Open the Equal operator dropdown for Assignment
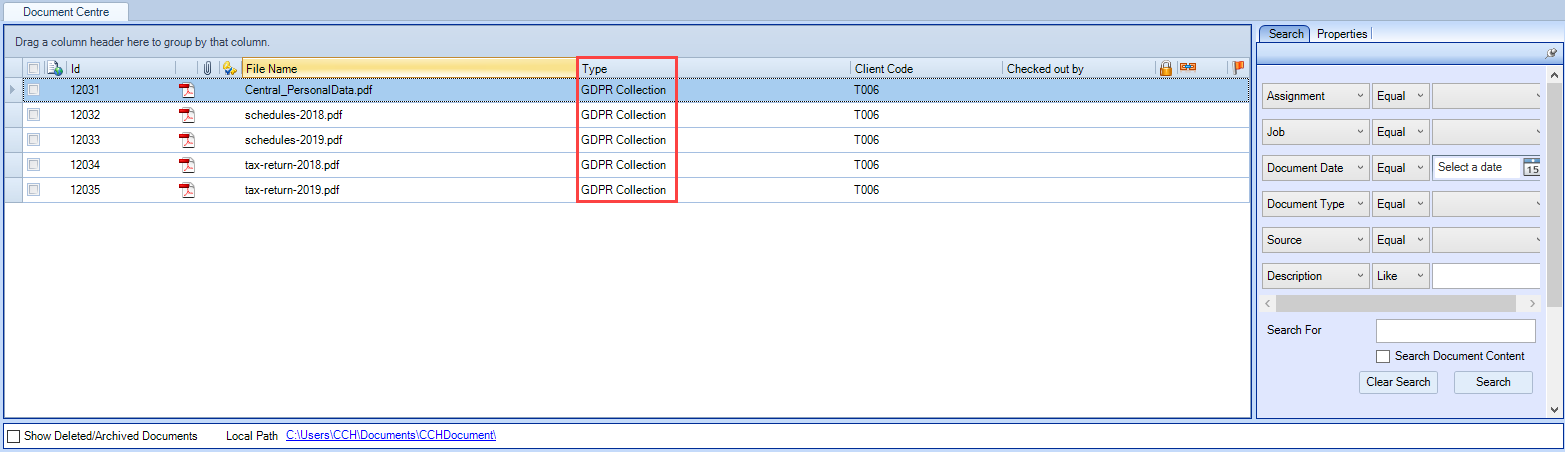 click(1401, 96)
